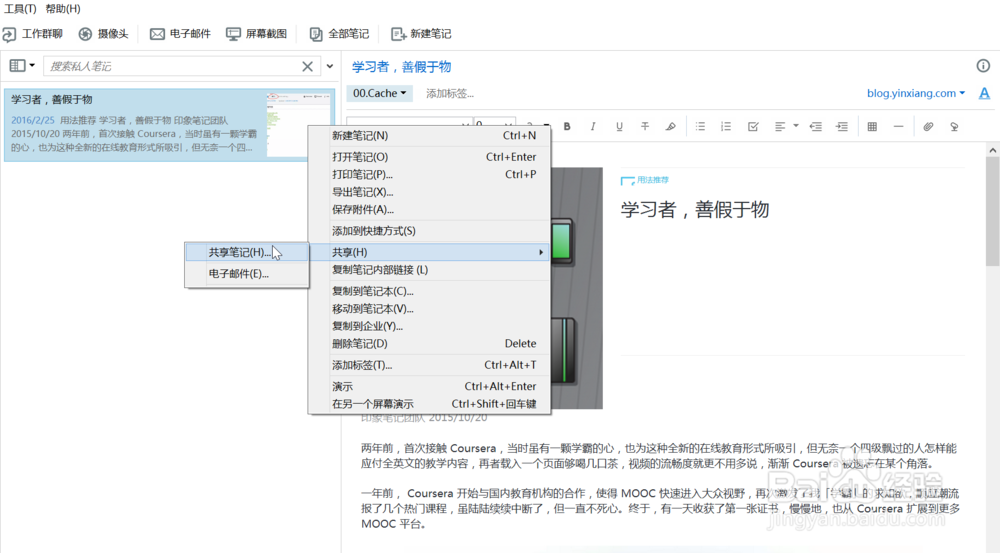
Task: Choose 打印笔记(P) in context menu
Action: 429,174
